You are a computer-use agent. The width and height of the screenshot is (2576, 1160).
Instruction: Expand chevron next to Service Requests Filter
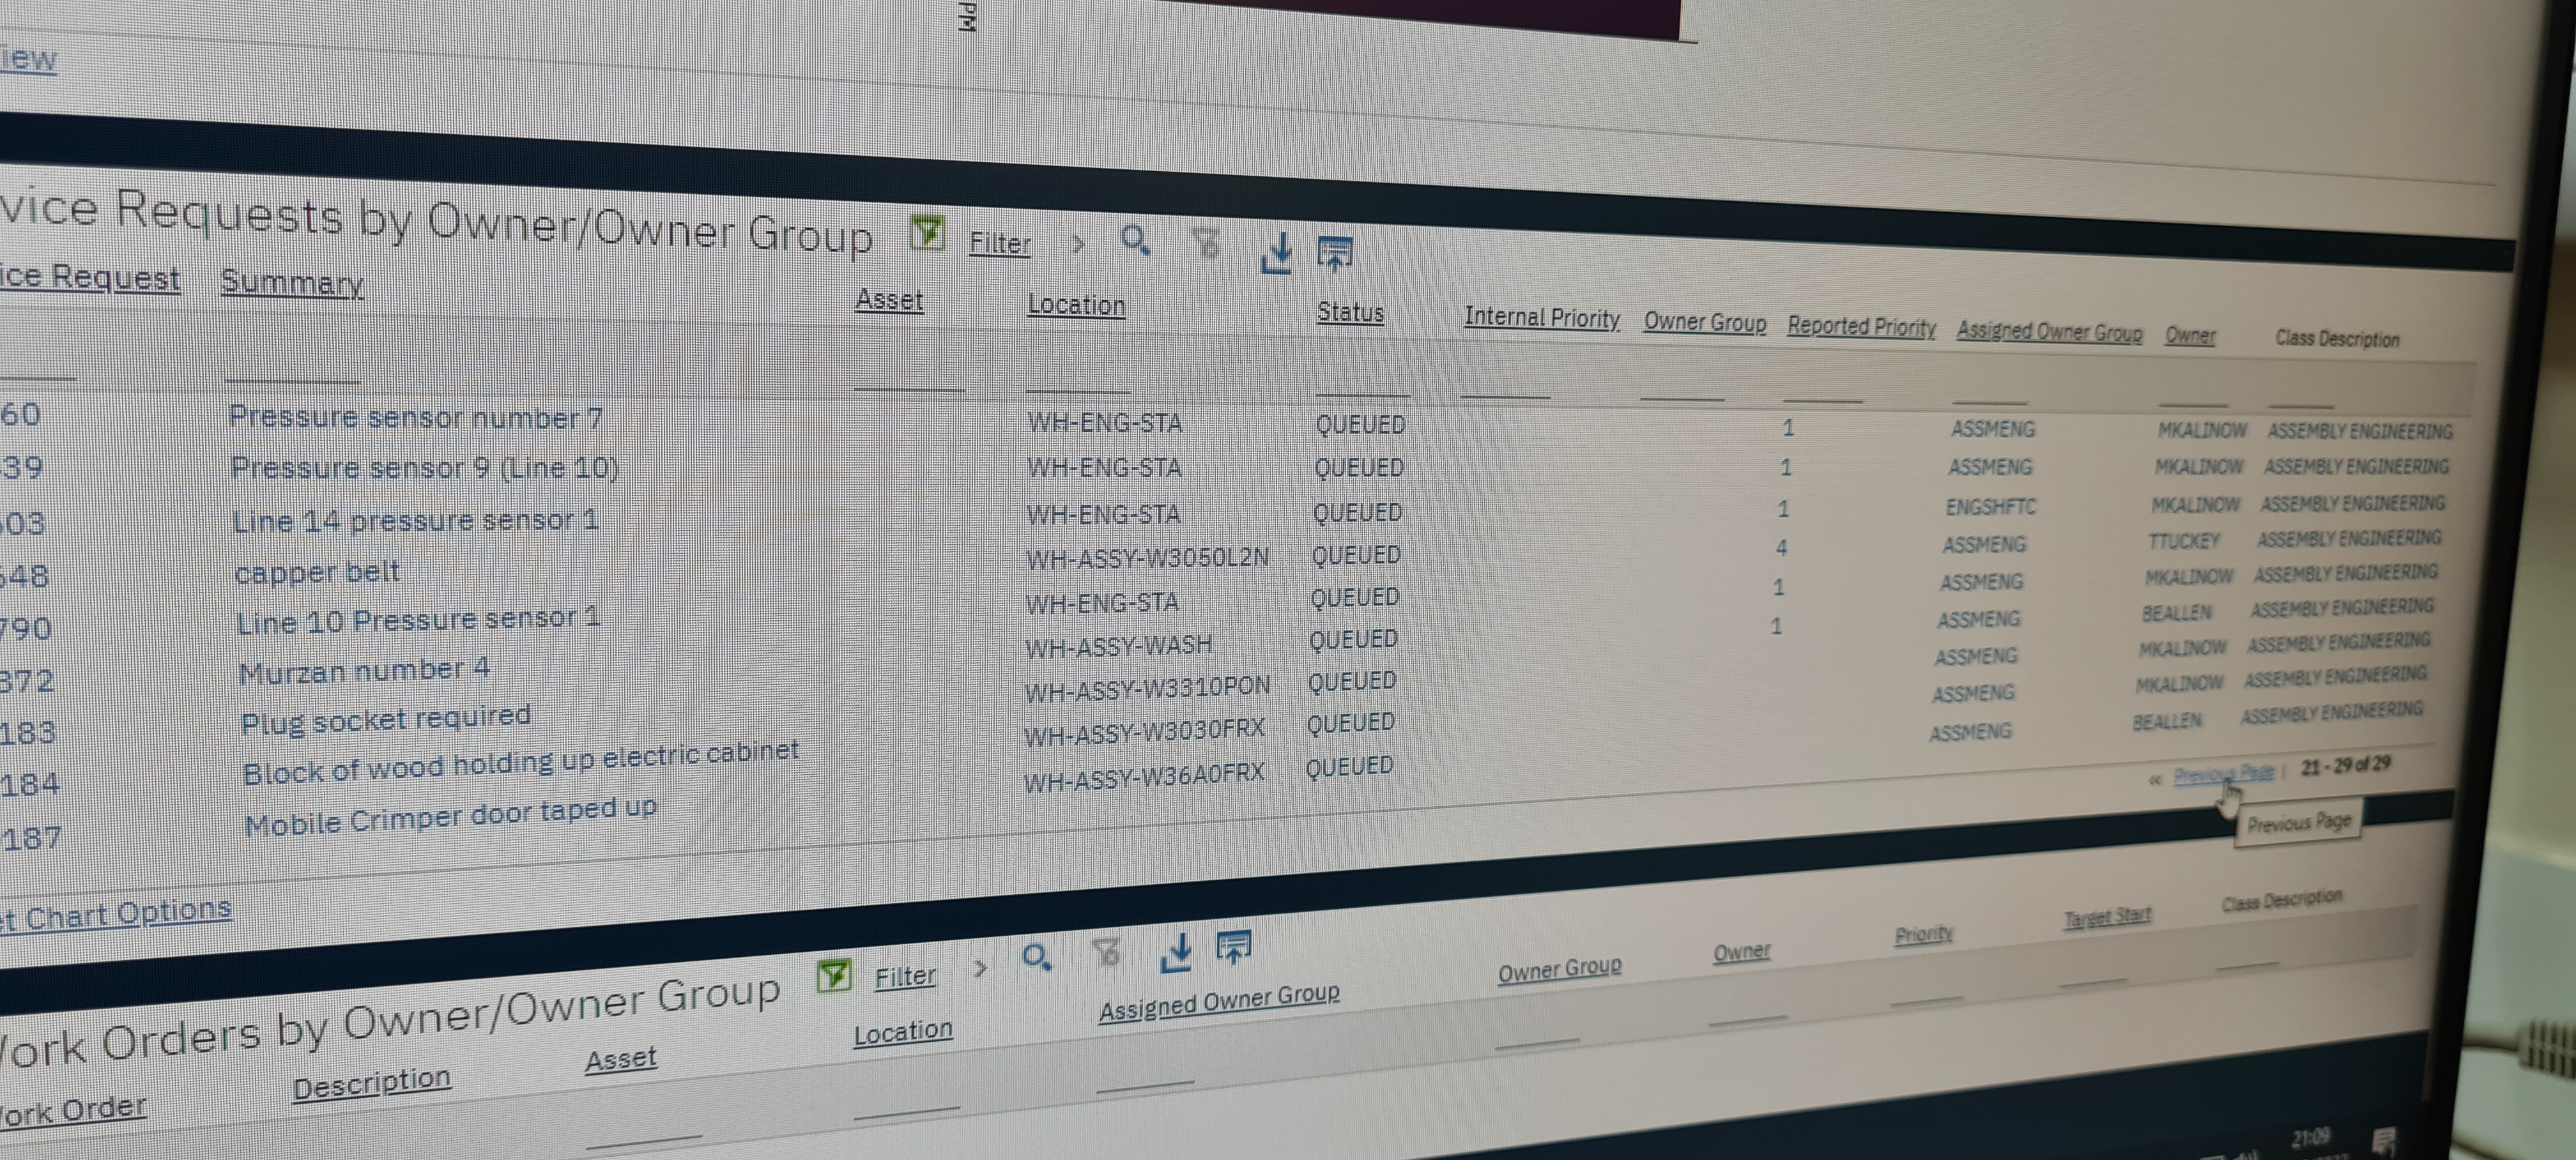click(1077, 243)
